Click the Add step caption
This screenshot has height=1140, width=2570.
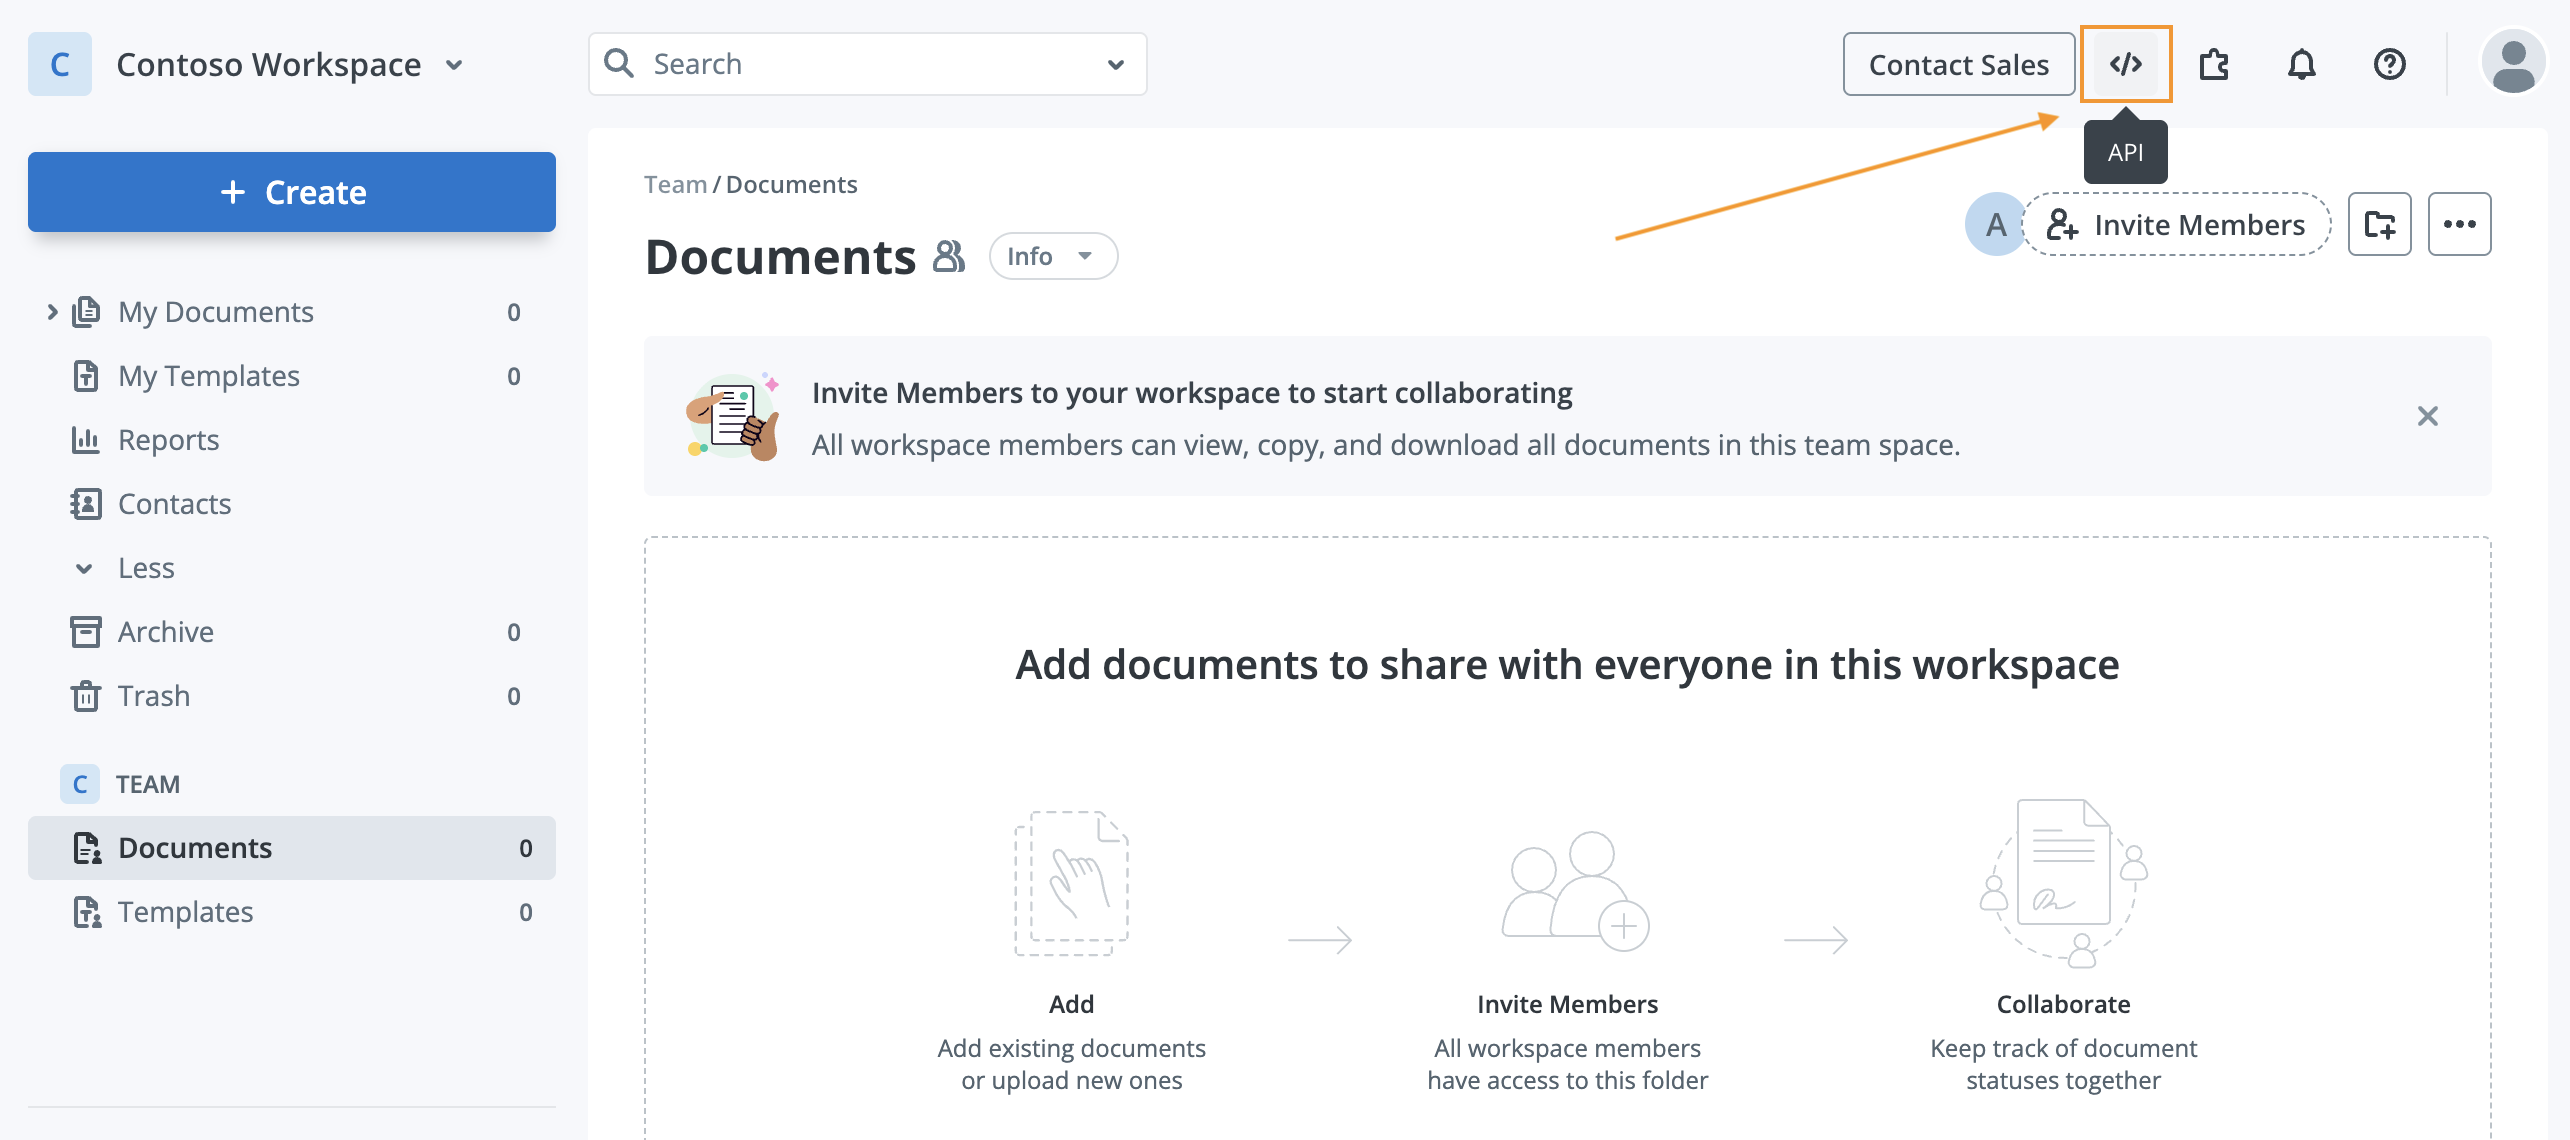[1071, 1004]
